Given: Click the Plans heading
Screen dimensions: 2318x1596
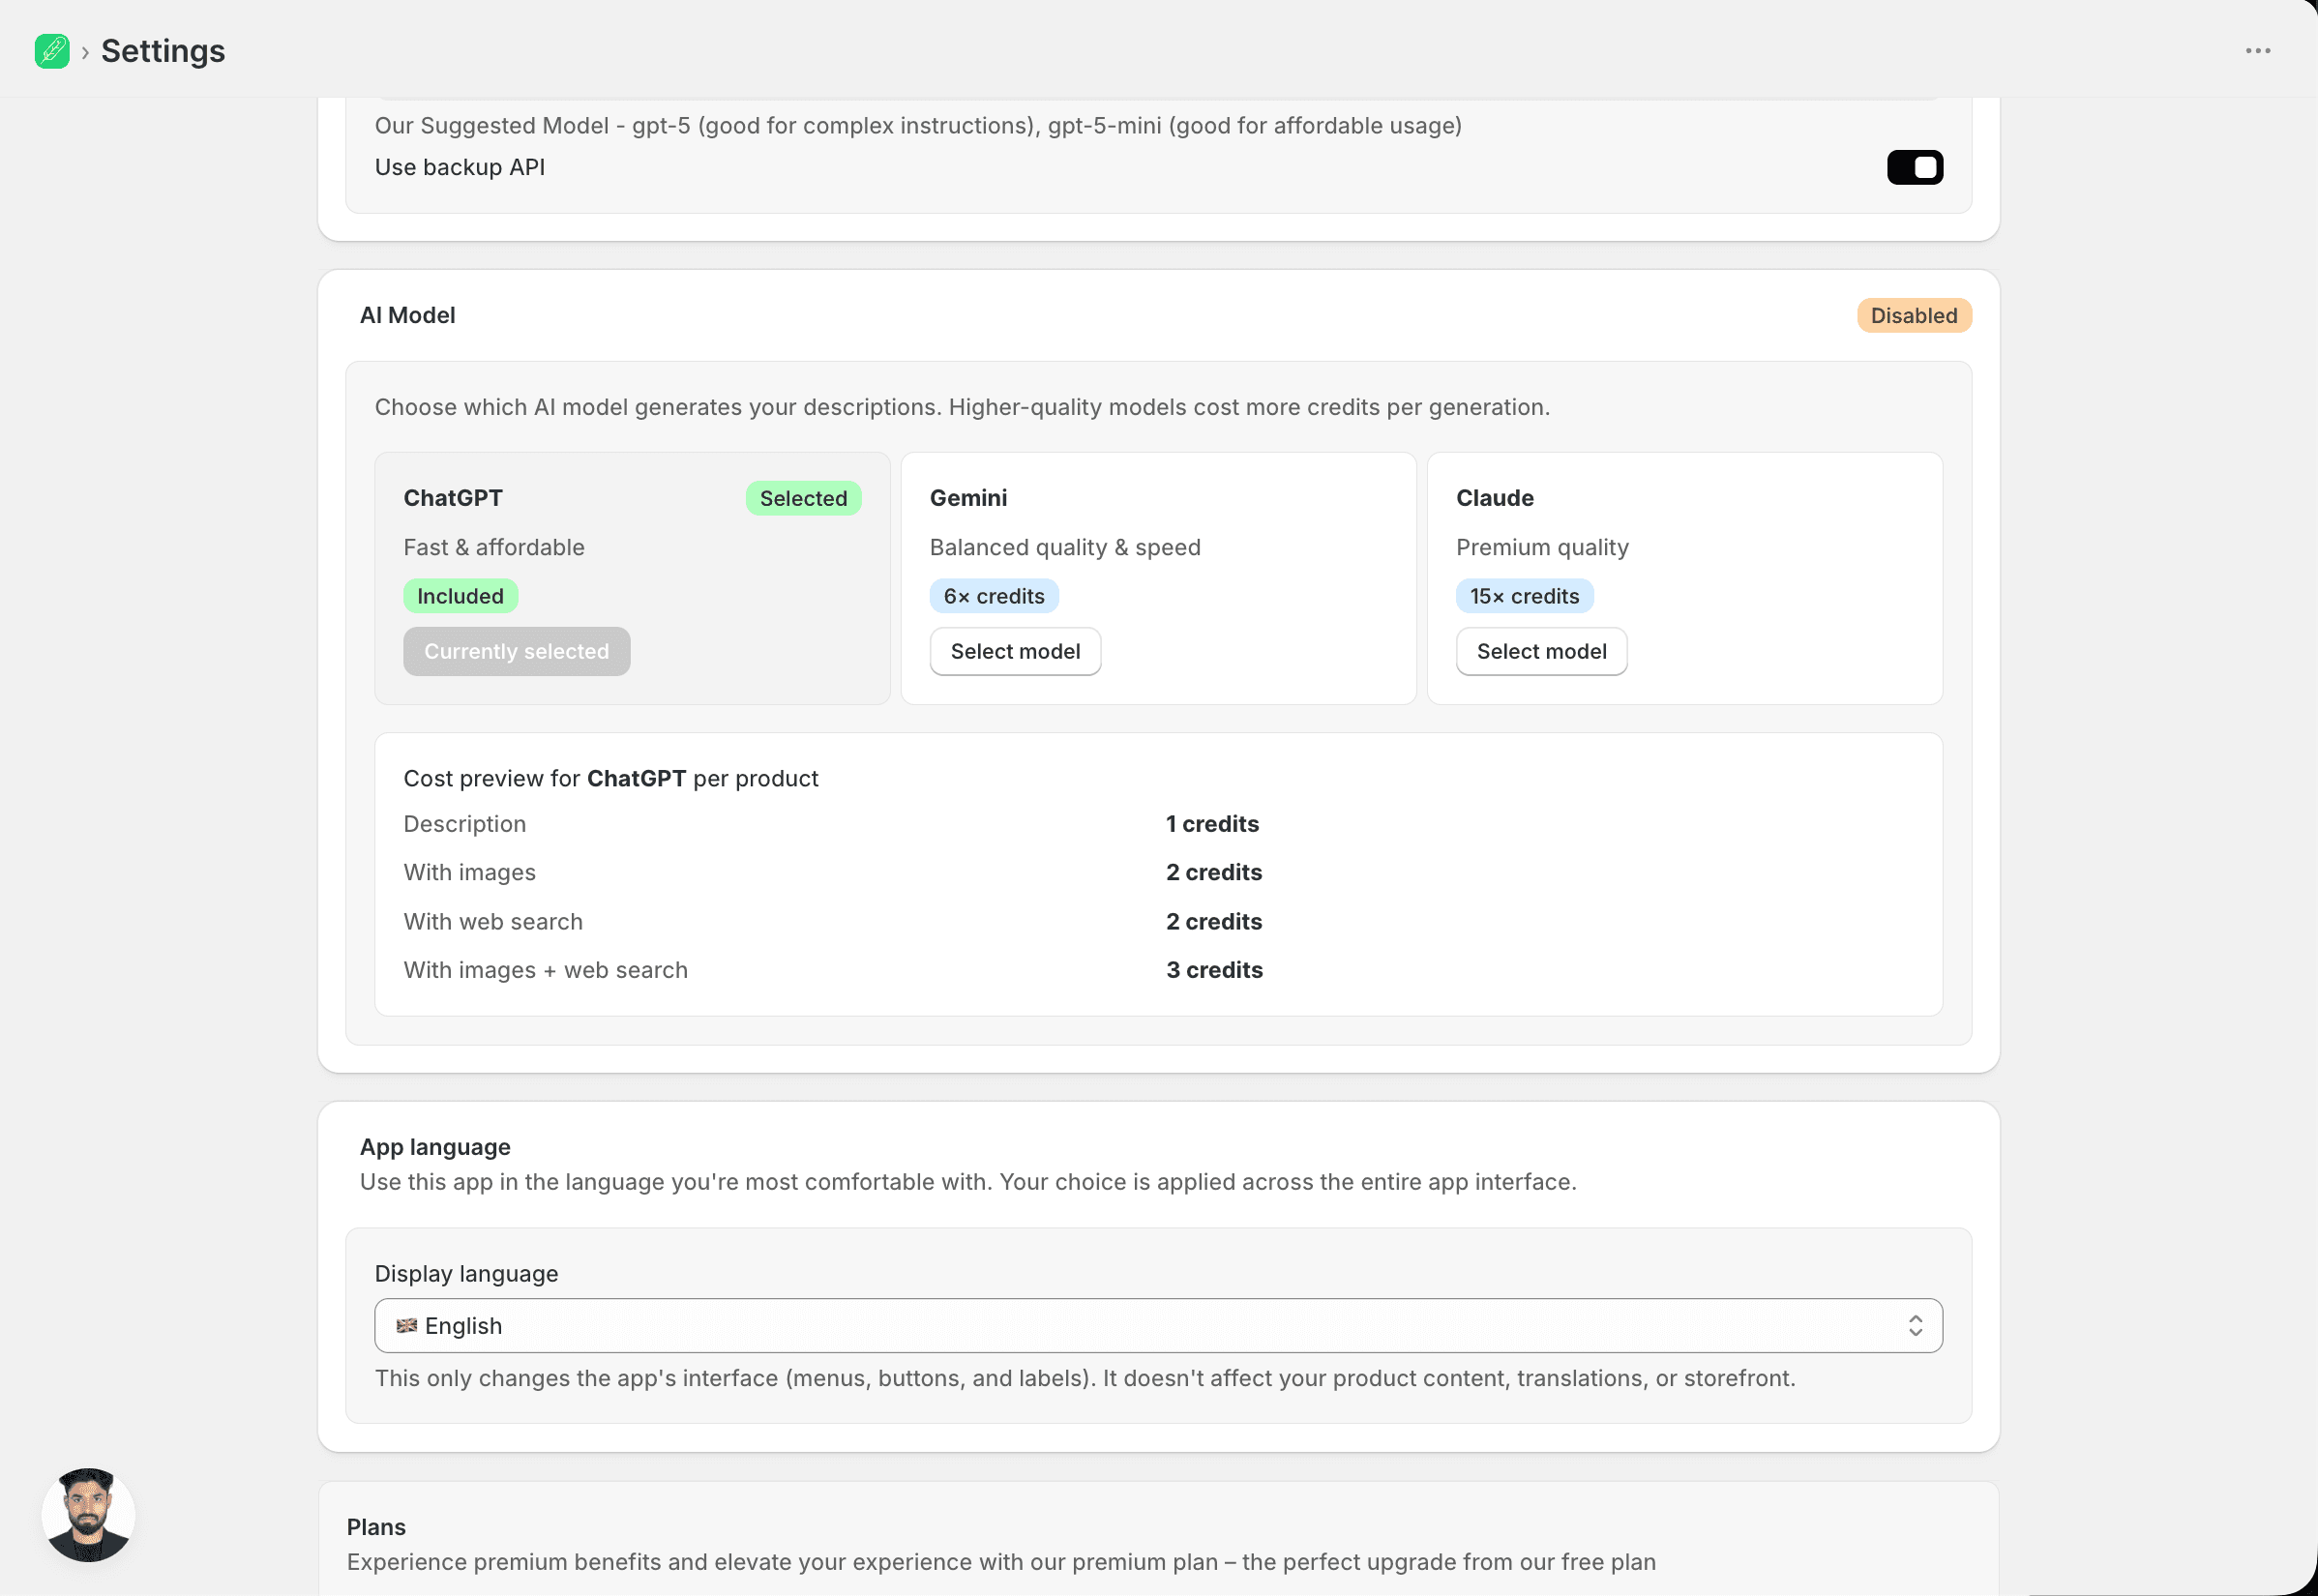Looking at the screenshot, I should pyautogui.click(x=376, y=1527).
